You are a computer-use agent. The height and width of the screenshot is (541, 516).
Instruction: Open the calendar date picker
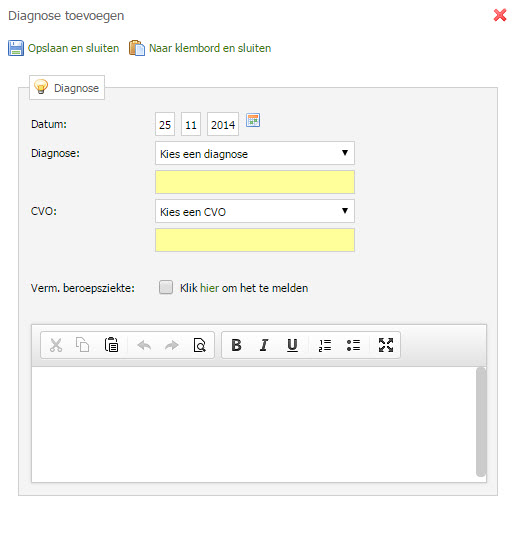point(253,120)
